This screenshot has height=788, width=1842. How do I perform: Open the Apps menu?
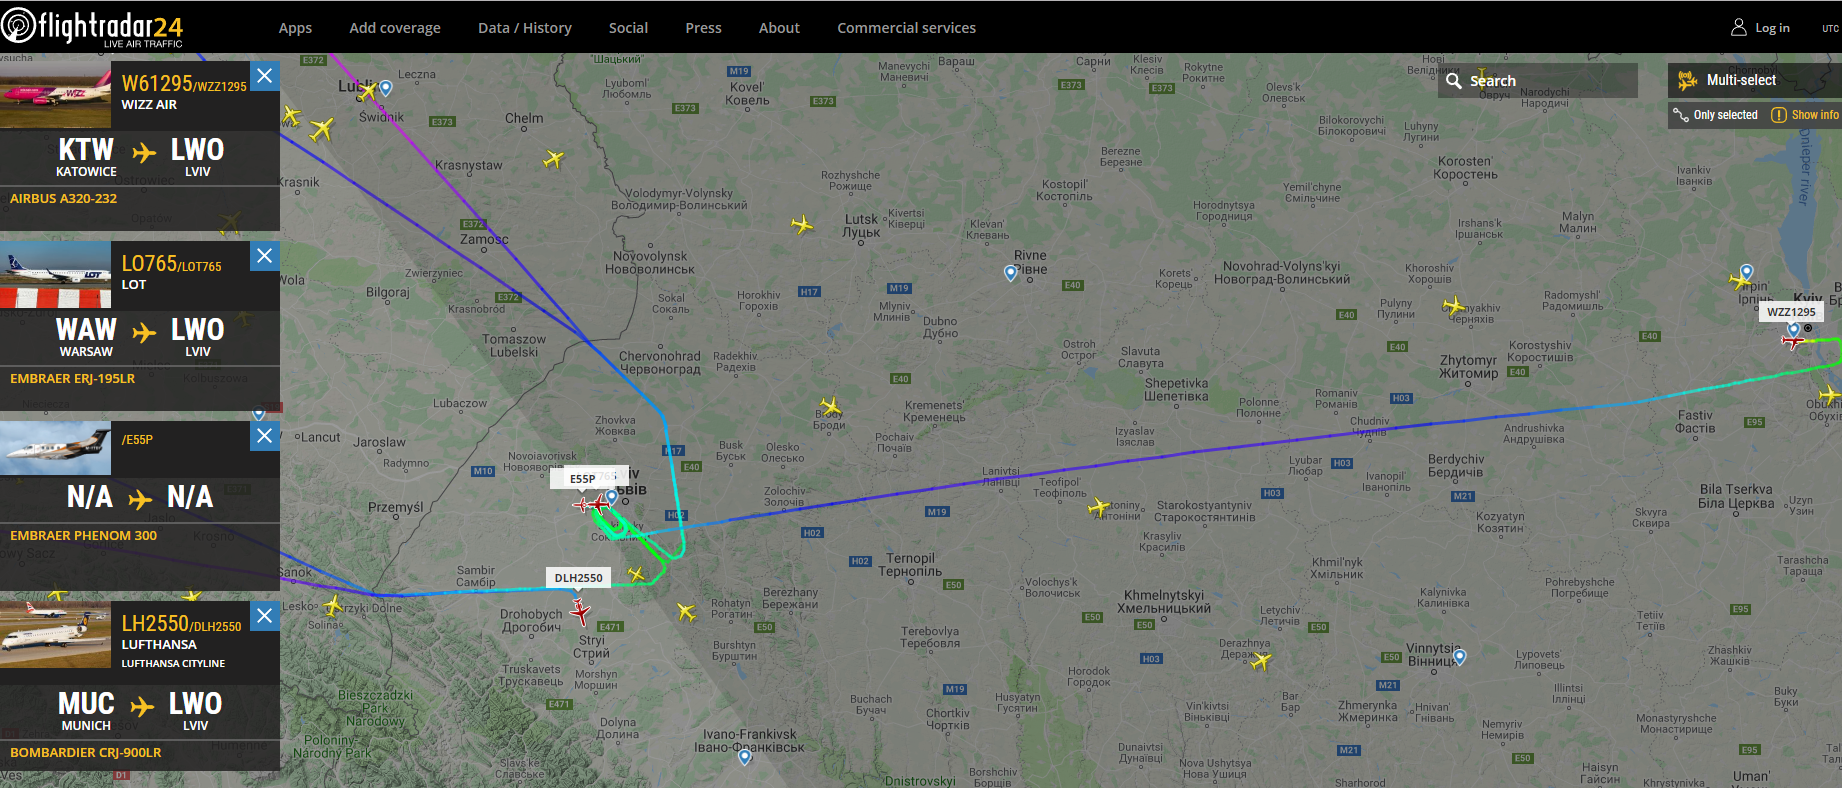(x=295, y=28)
